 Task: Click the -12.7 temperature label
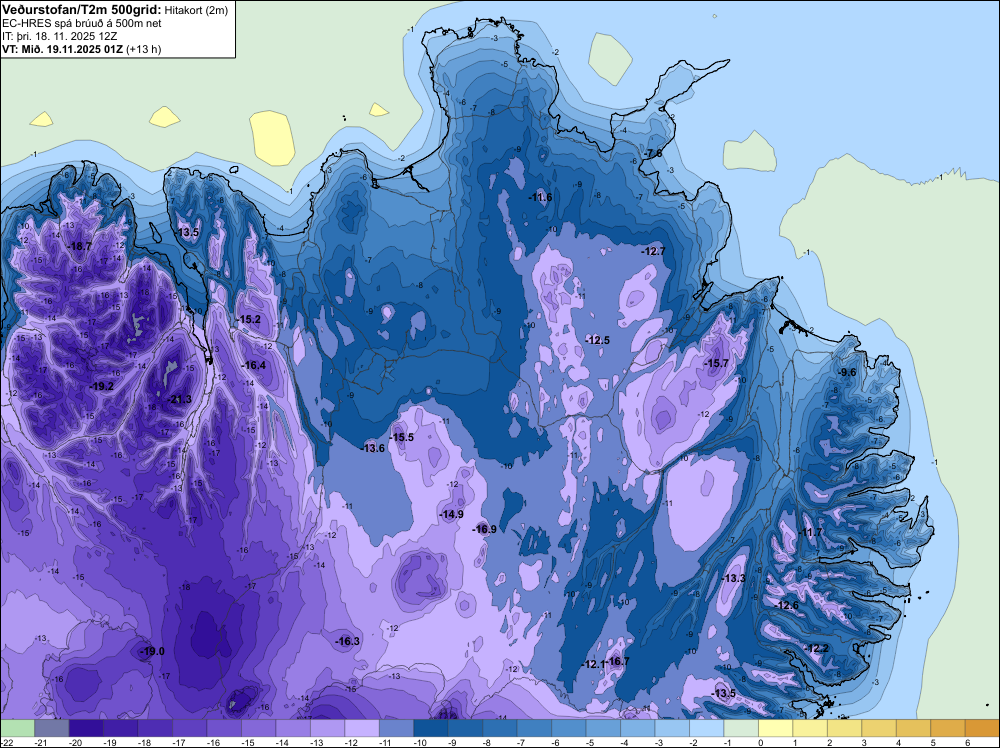654,251
